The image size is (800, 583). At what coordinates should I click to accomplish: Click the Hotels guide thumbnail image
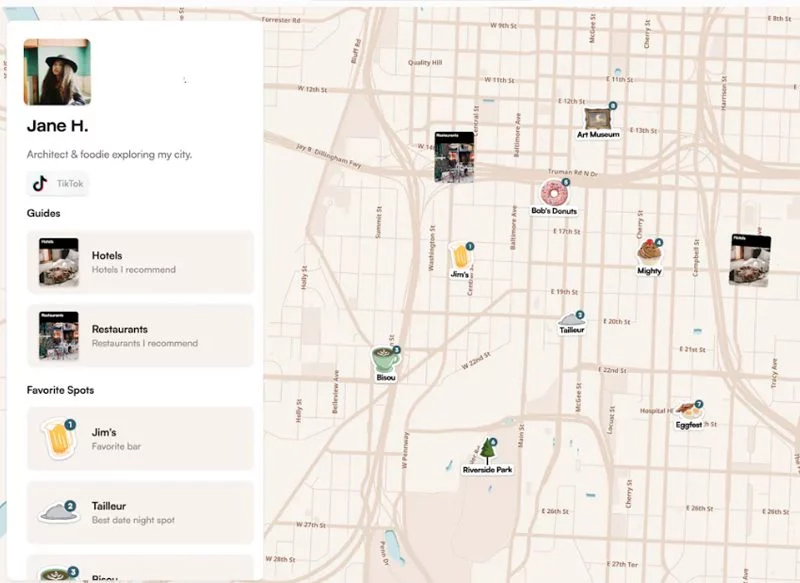tap(59, 262)
